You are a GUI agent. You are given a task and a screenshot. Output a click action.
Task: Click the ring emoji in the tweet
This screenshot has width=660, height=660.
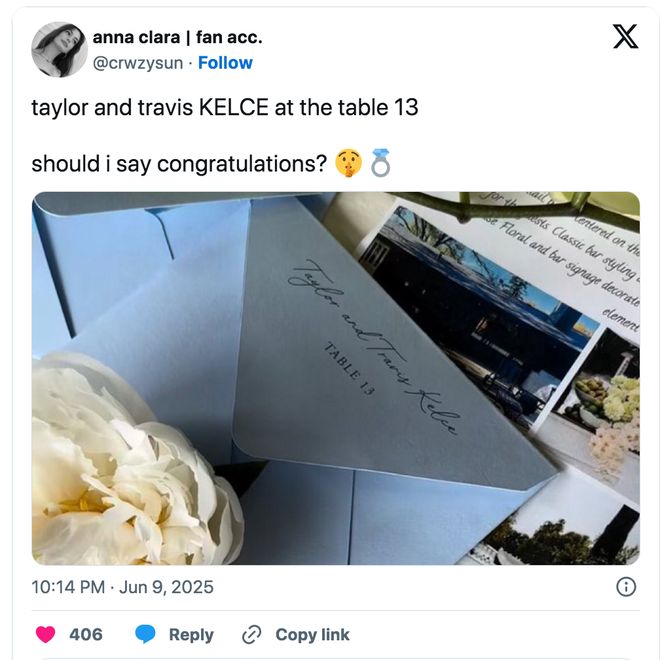[381, 163]
